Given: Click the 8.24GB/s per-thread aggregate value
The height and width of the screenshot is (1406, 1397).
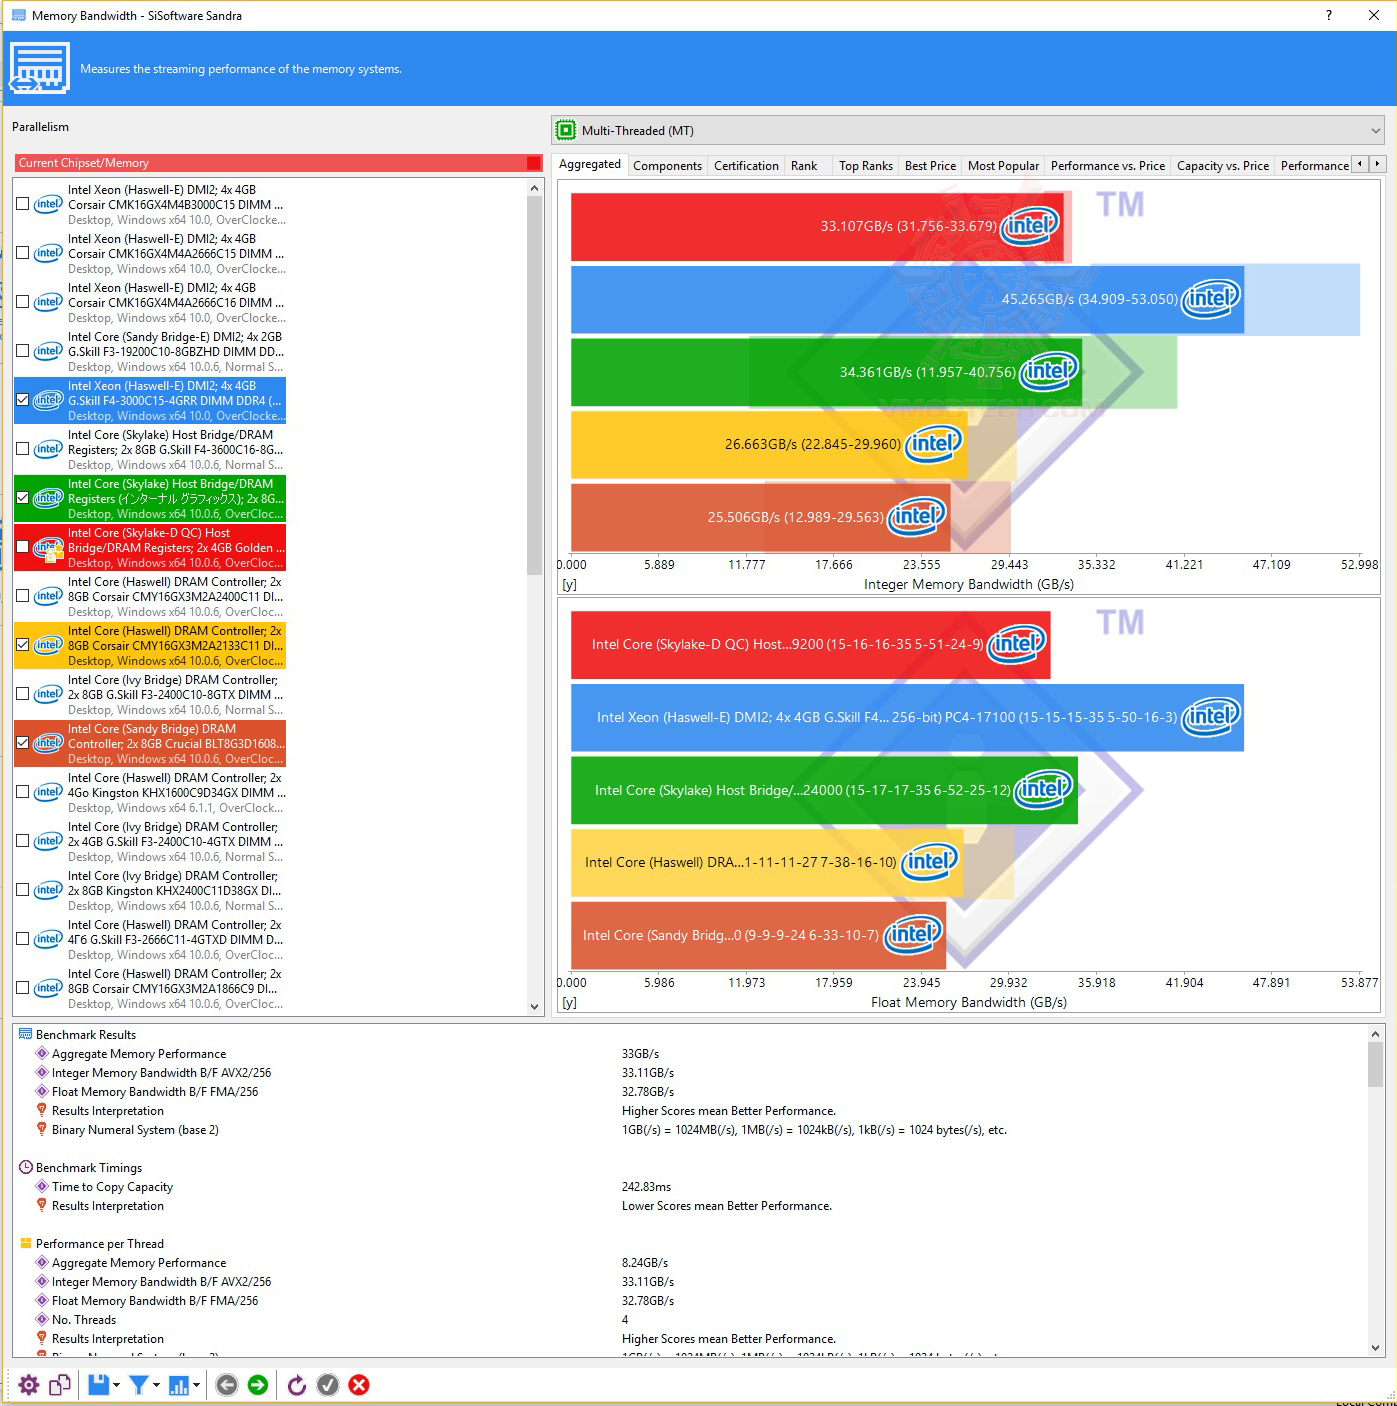Looking at the screenshot, I should click(645, 1262).
